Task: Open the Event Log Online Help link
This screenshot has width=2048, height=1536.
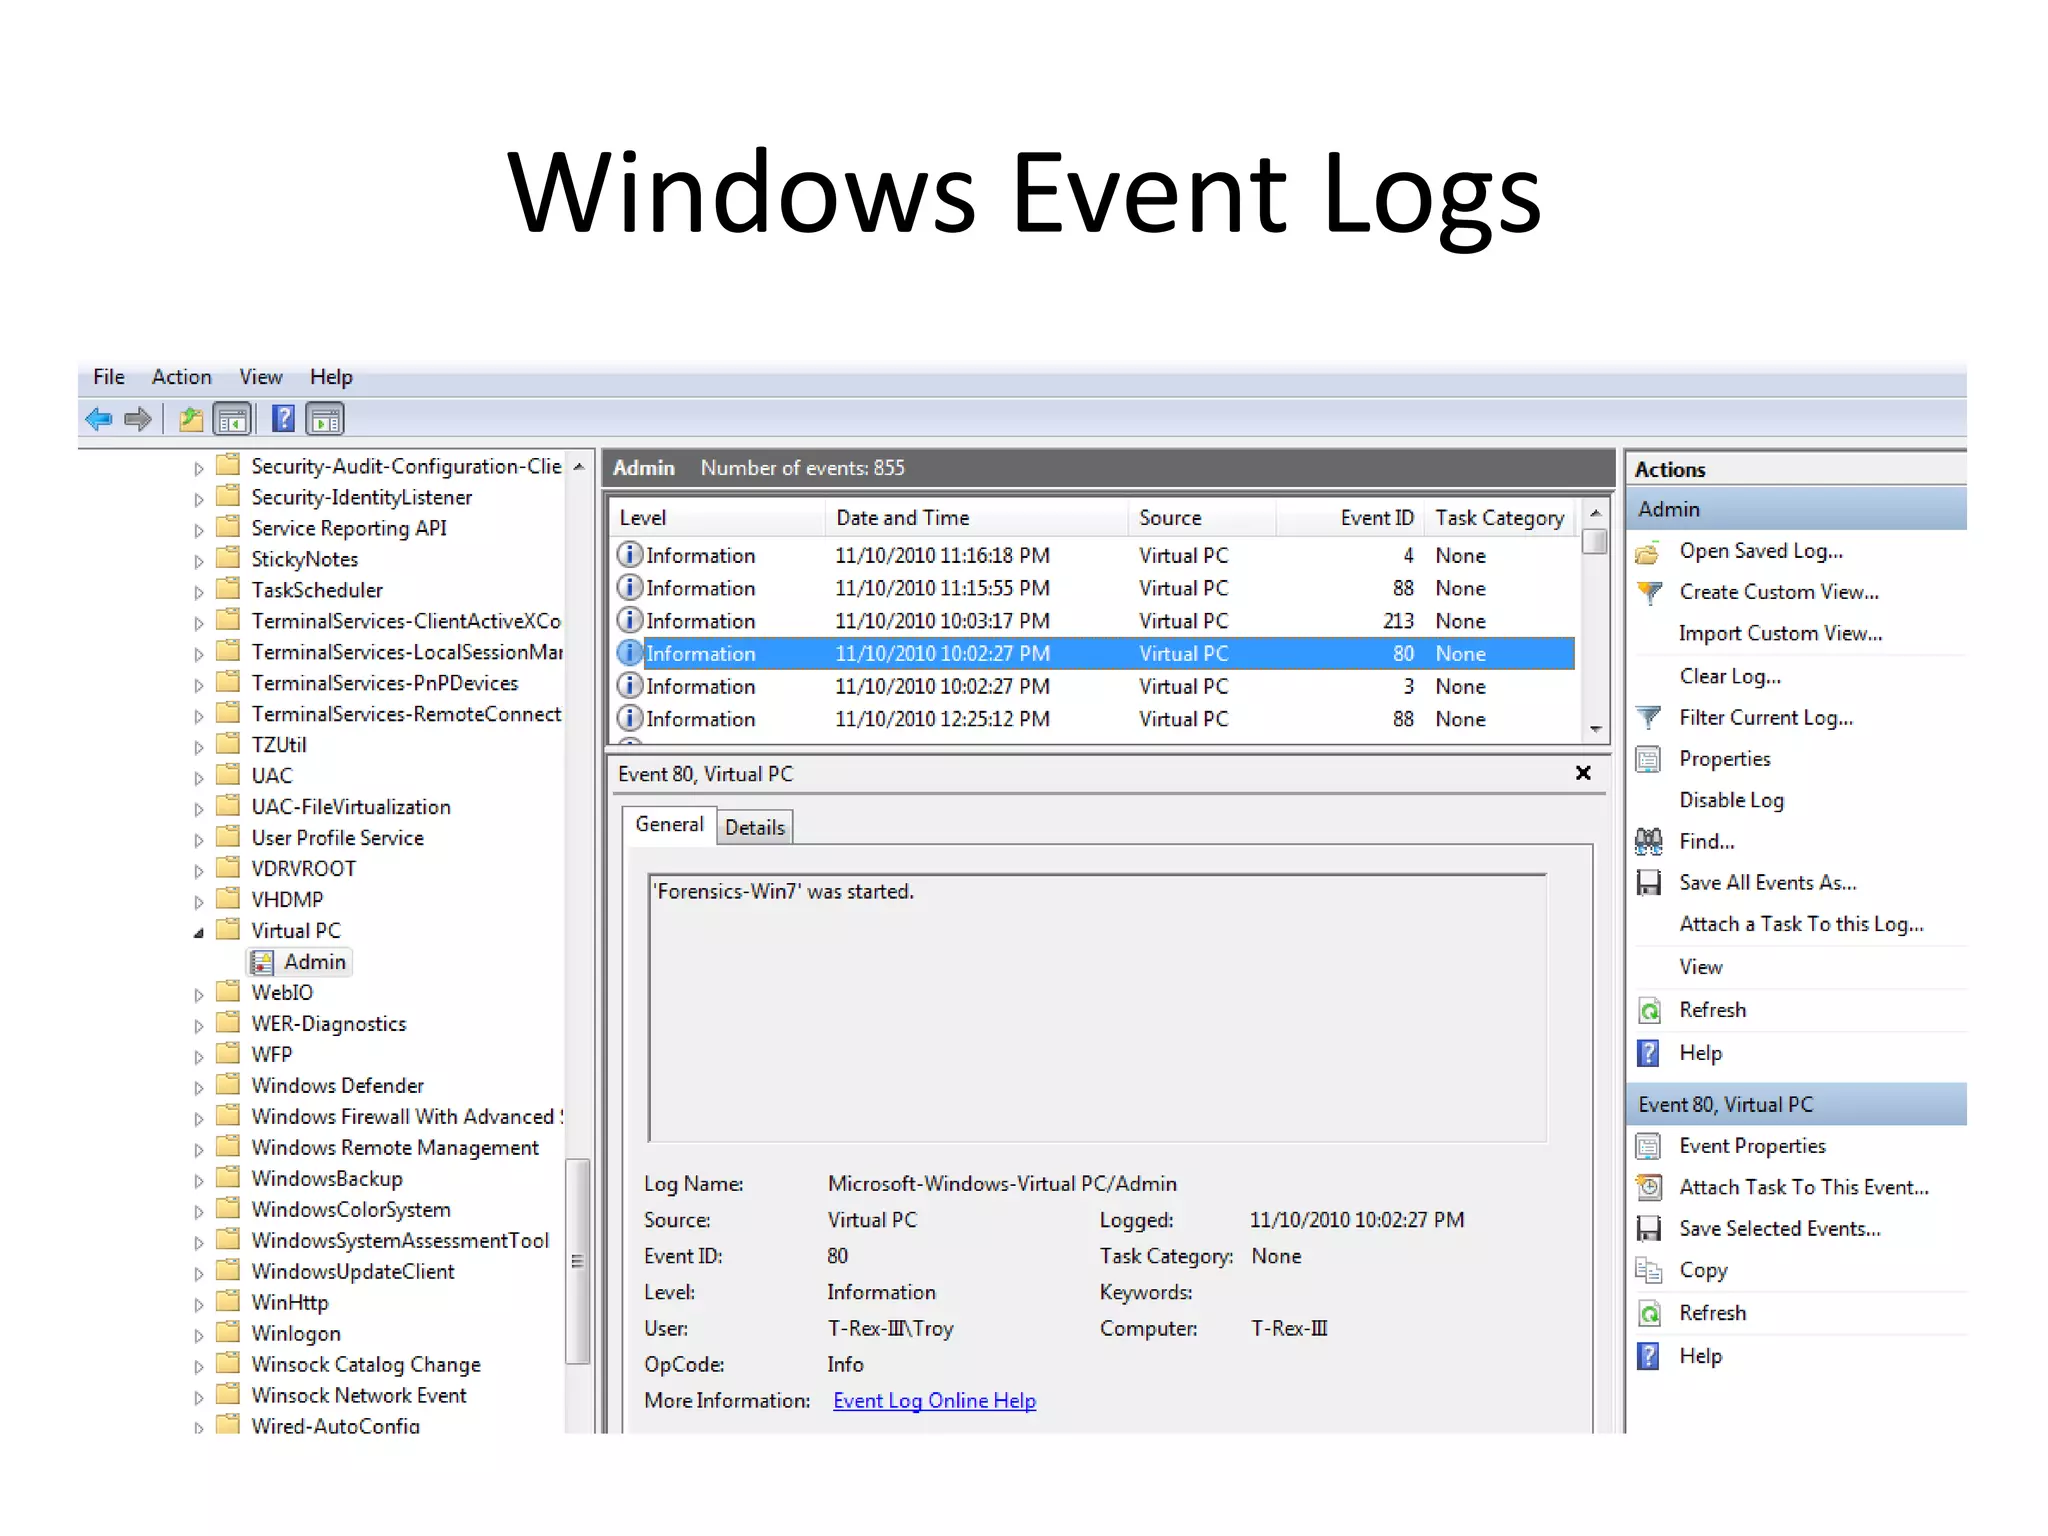Action: pyautogui.click(x=934, y=1401)
